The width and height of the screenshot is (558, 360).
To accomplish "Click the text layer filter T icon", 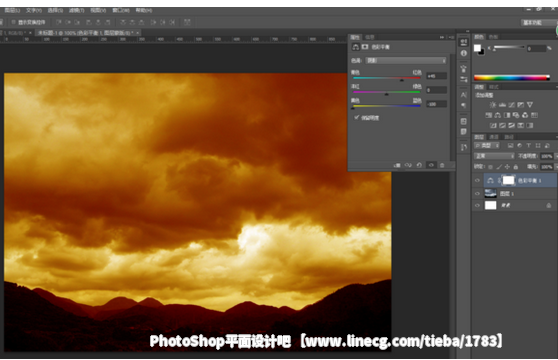I will pos(528,145).
